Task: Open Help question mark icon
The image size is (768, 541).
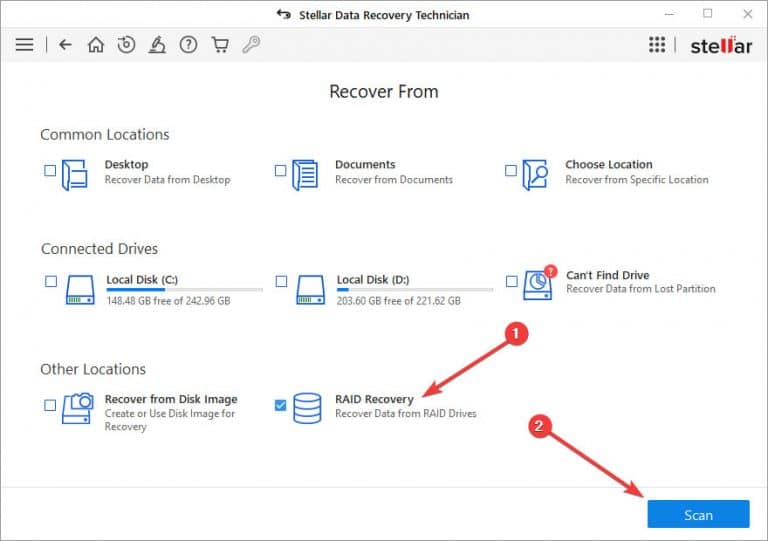Action: 189,45
